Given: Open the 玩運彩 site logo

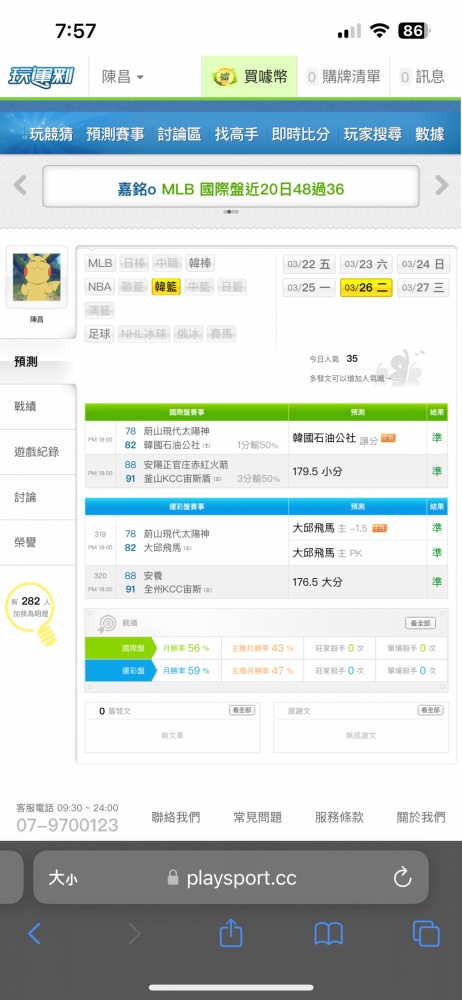Looking at the screenshot, I should point(41,77).
